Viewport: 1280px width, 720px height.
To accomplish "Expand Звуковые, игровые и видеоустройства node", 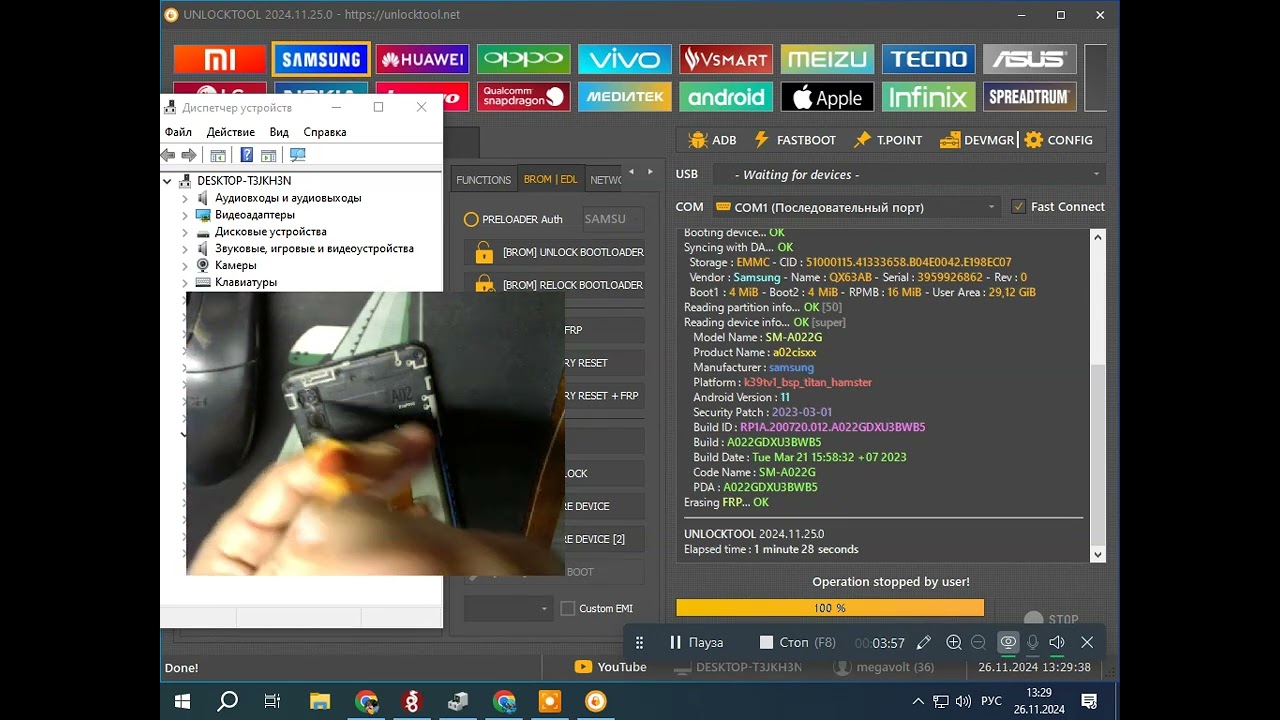I will click(x=185, y=249).
